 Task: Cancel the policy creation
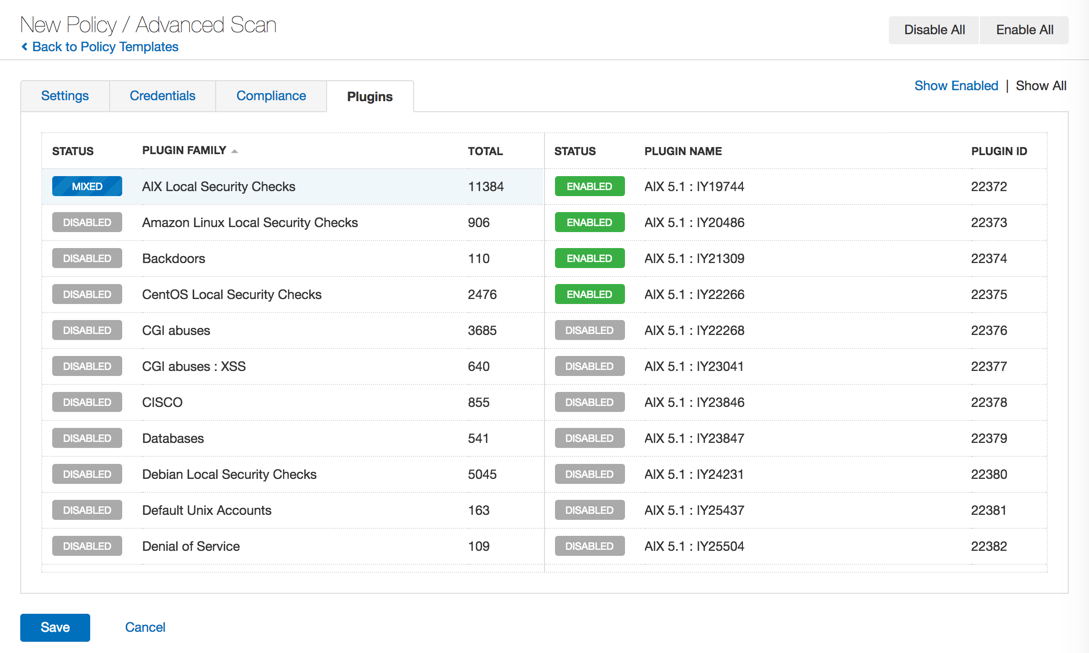(x=145, y=627)
